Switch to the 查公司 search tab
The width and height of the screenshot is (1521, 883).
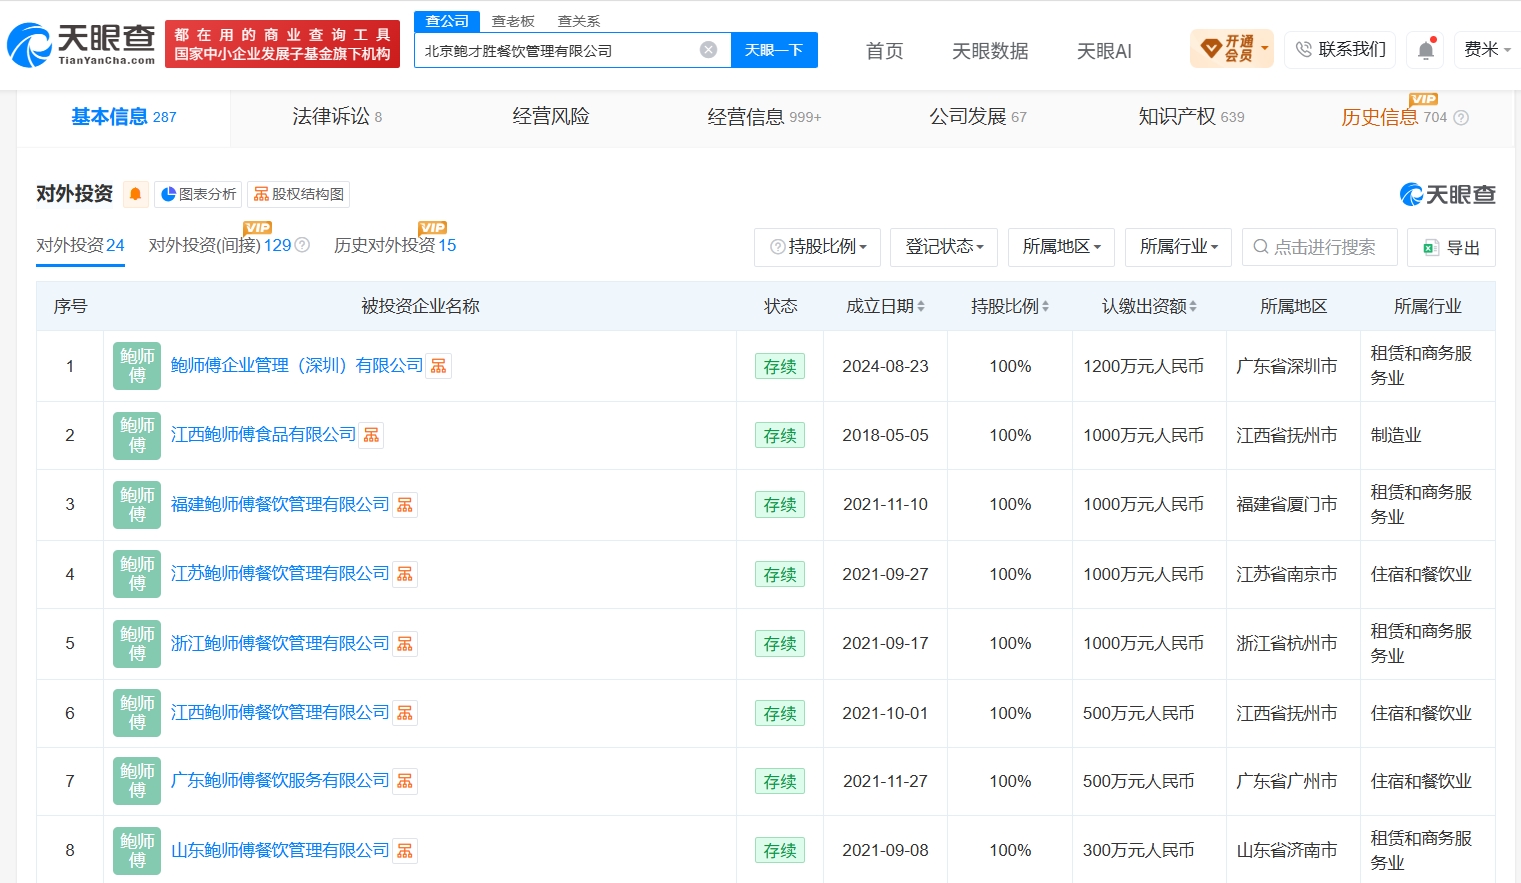pyautogui.click(x=447, y=21)
